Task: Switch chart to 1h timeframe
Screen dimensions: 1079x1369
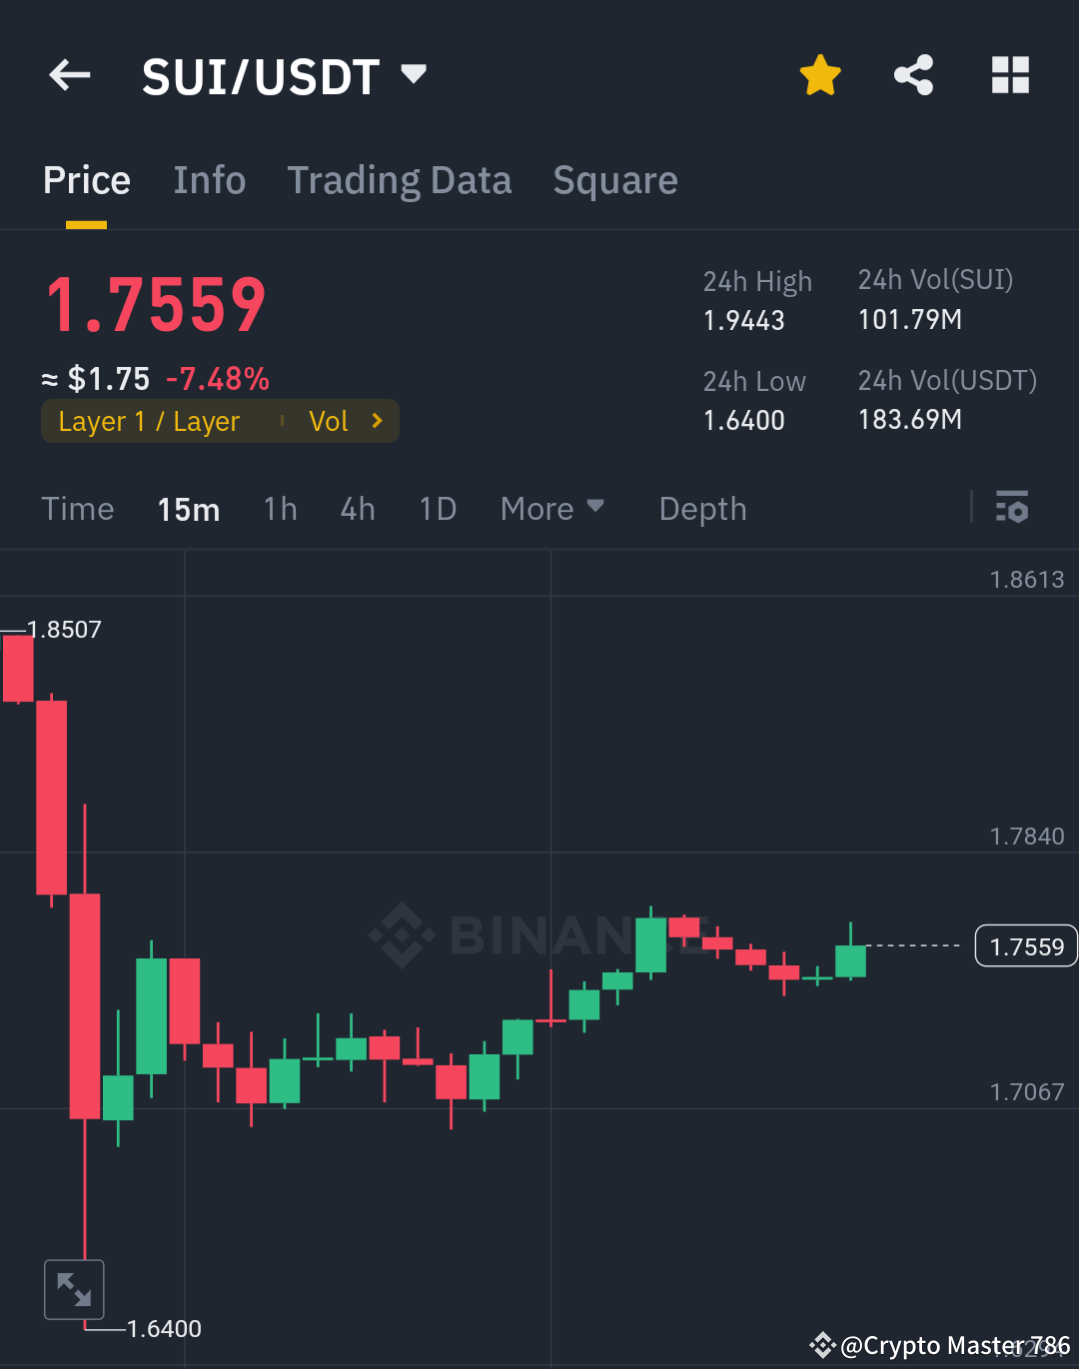Action: 280,508
